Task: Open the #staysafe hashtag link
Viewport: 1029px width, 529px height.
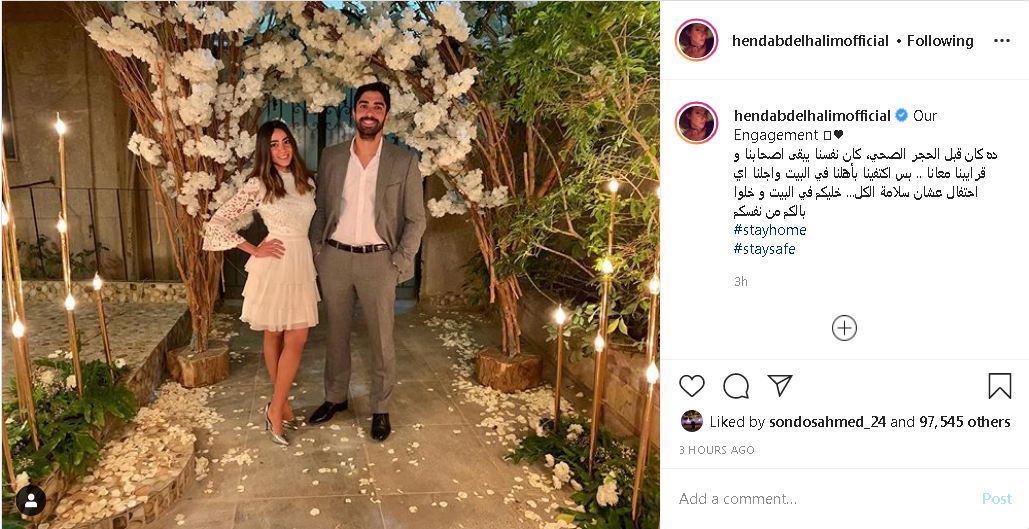Action: 765,249
